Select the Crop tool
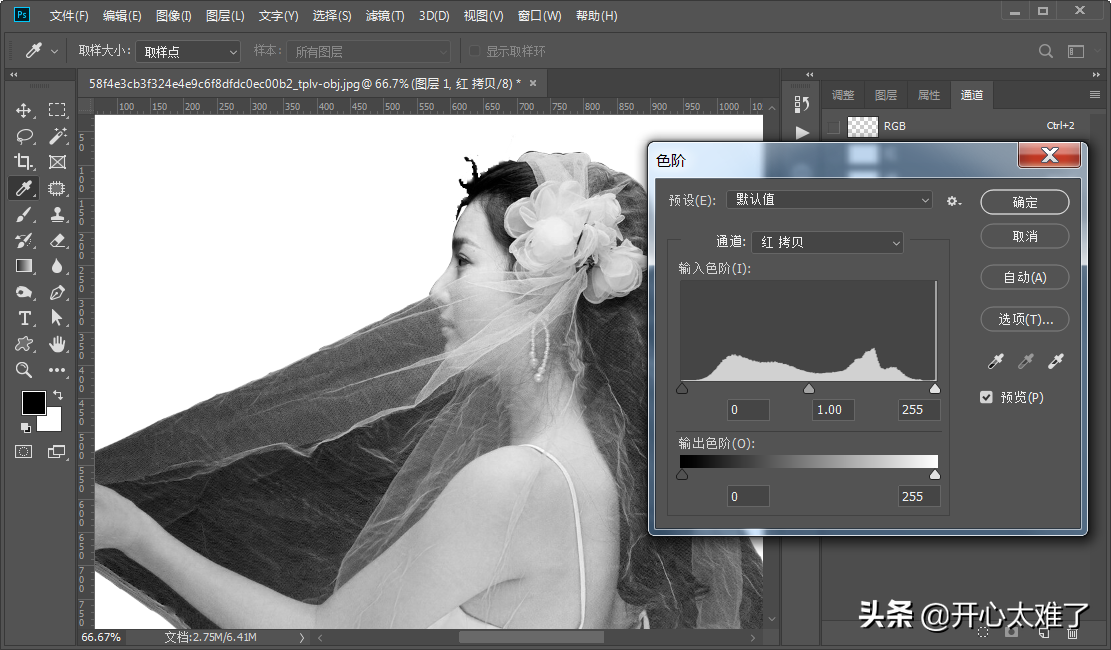This screenshot has width=1111, height=650. pos(24,162)
